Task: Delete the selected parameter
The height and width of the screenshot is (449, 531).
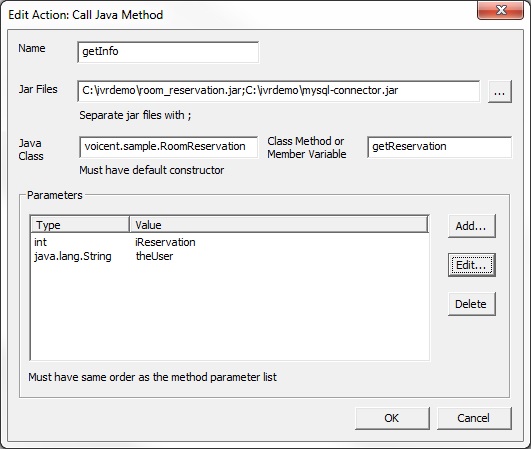Action: 472,304
